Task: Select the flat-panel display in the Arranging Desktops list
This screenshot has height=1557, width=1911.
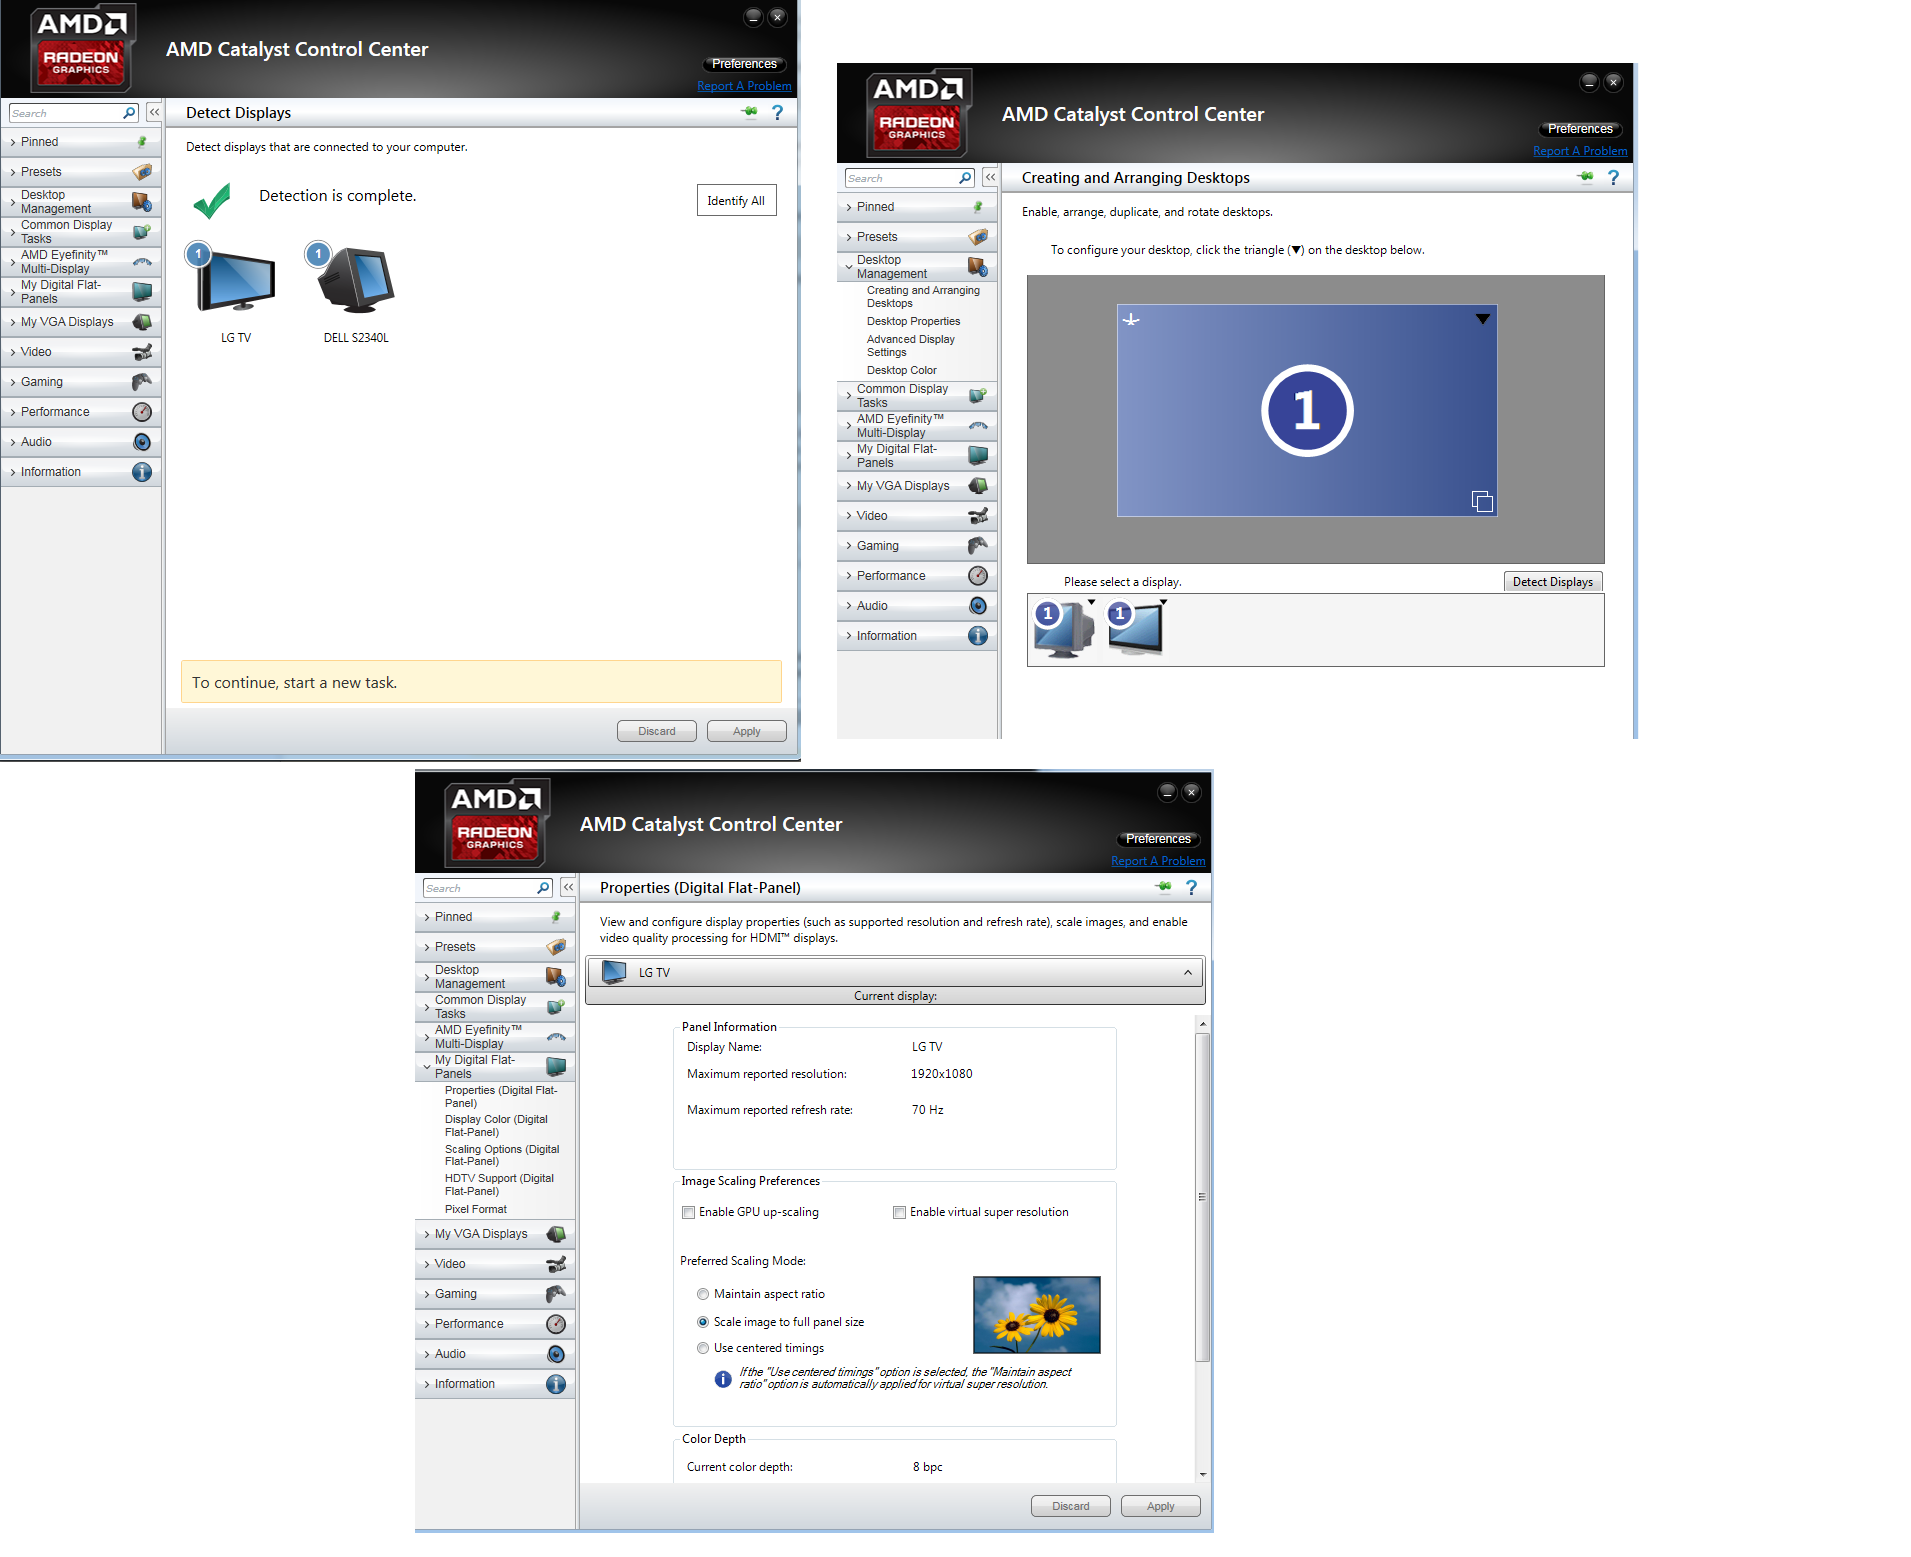Action: pos(1135,629)
